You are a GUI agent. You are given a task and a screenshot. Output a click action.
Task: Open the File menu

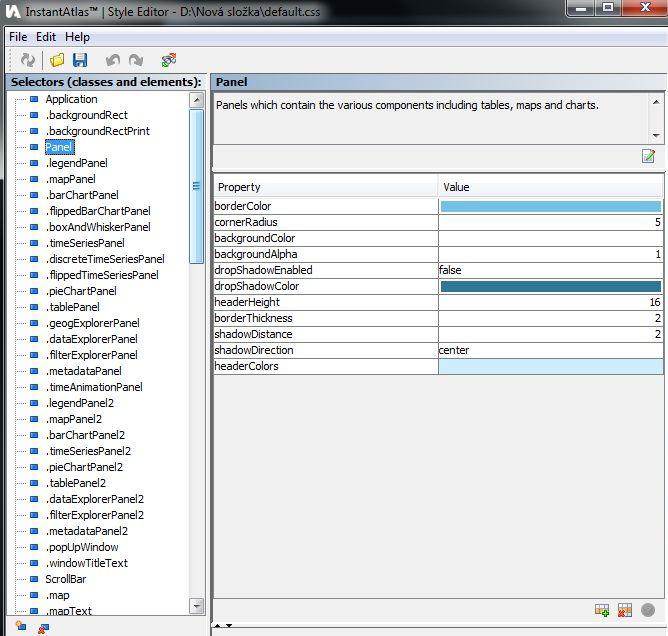[18, 37]
